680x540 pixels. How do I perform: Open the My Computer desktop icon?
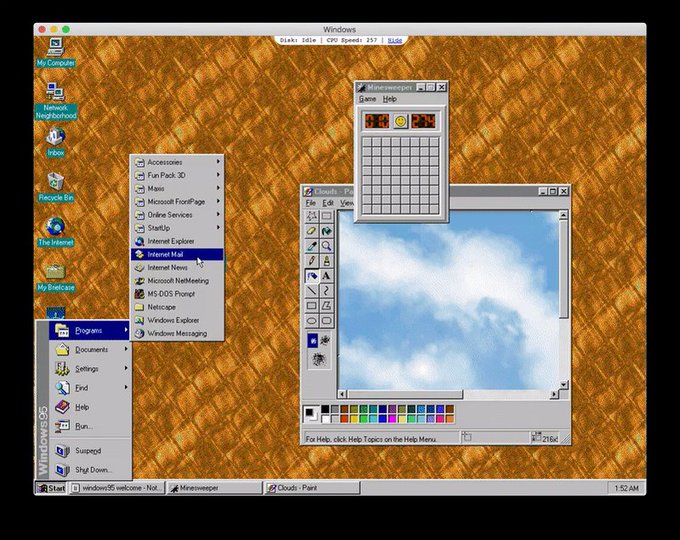coord(56,52)
